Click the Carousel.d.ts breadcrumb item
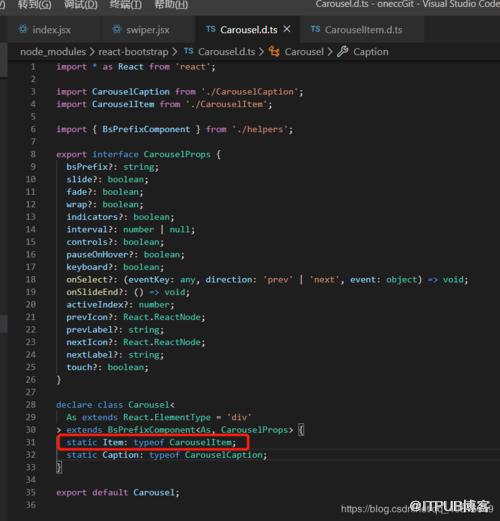Screen dimensions: 500x521 [x=226, y=52]
